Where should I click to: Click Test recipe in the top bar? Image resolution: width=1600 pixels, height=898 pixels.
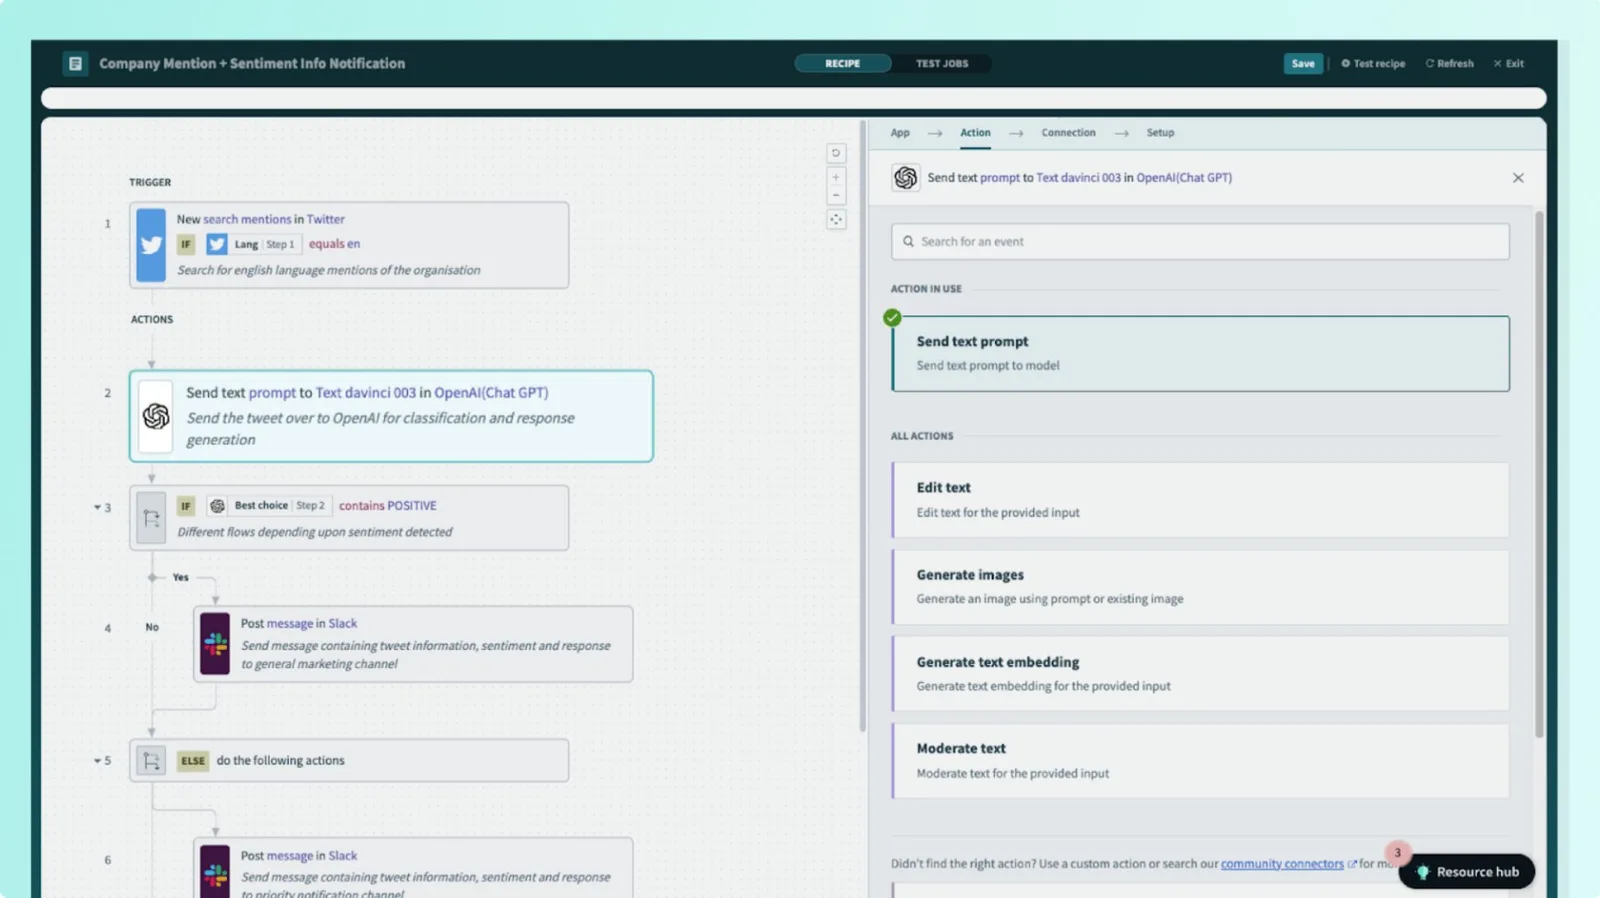point(1373,63)
